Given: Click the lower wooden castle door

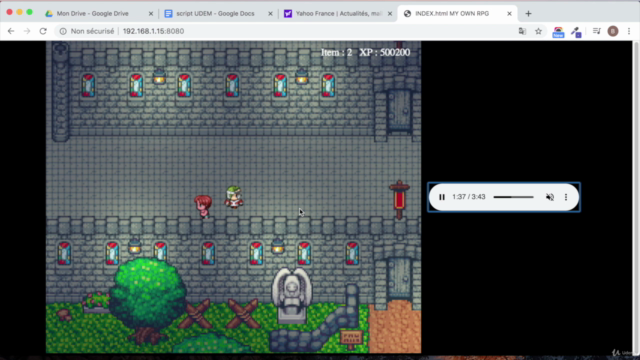Looking at the screenshot, I should (x=399, y=278).
